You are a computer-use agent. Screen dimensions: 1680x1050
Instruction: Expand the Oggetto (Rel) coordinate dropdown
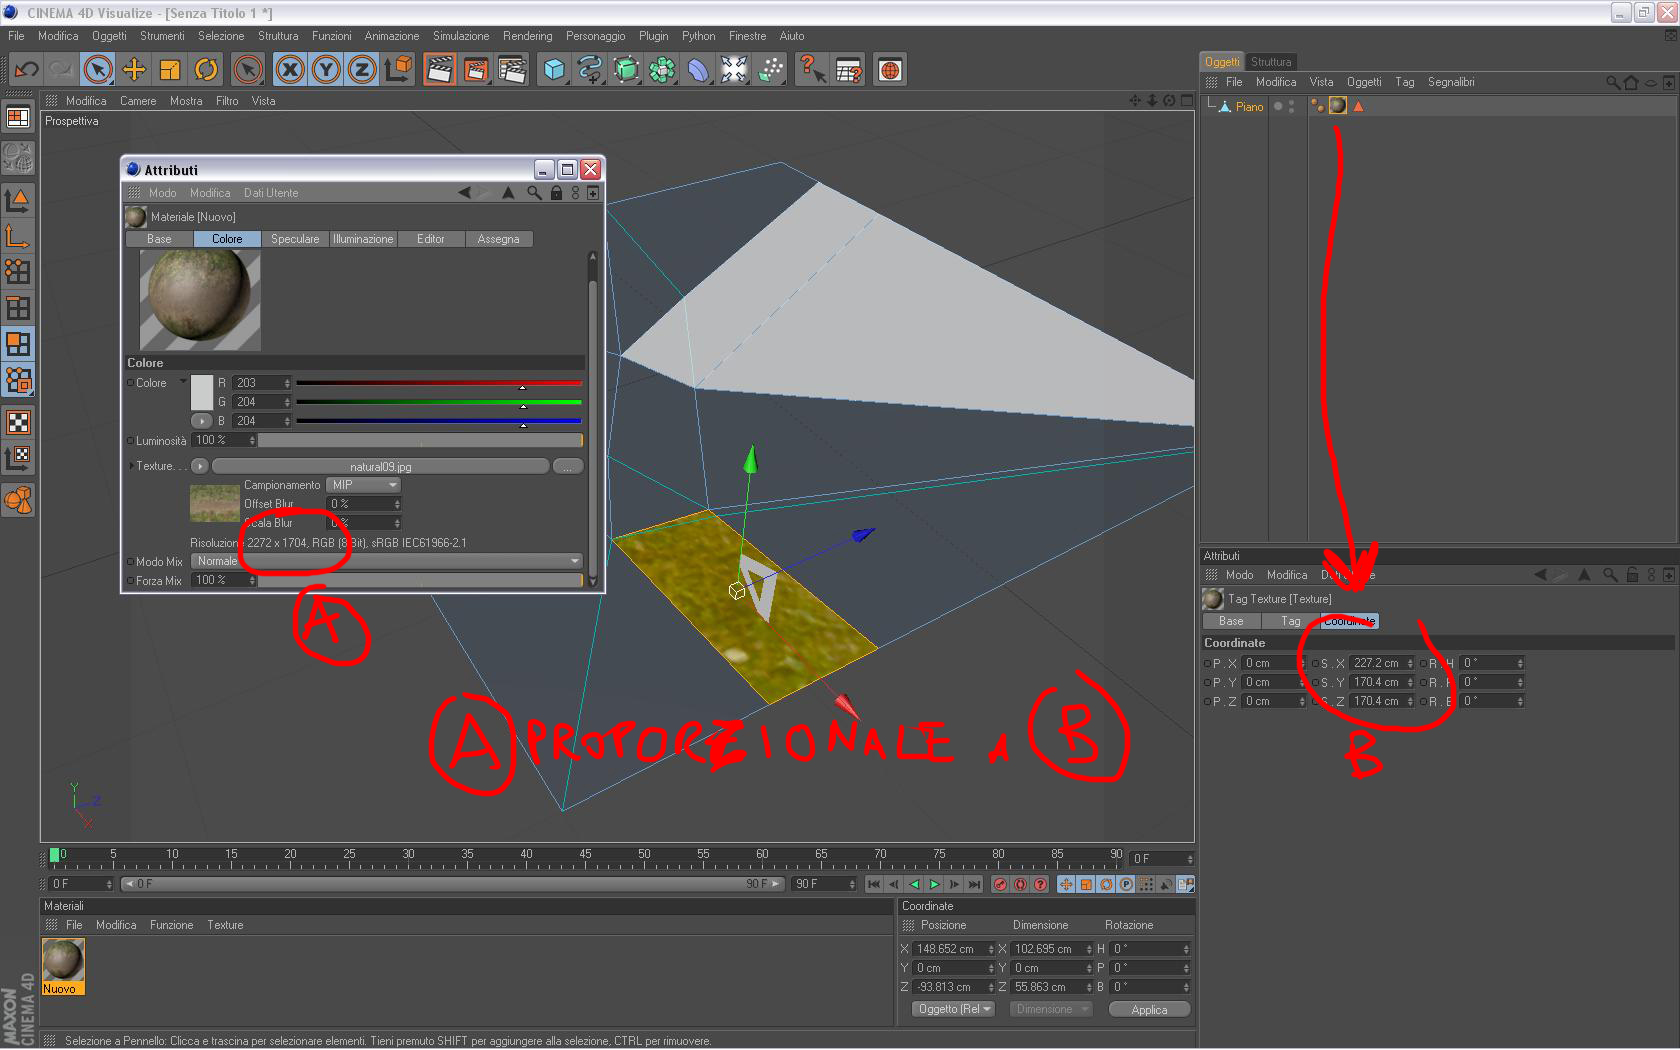(x=953, y=1009)
